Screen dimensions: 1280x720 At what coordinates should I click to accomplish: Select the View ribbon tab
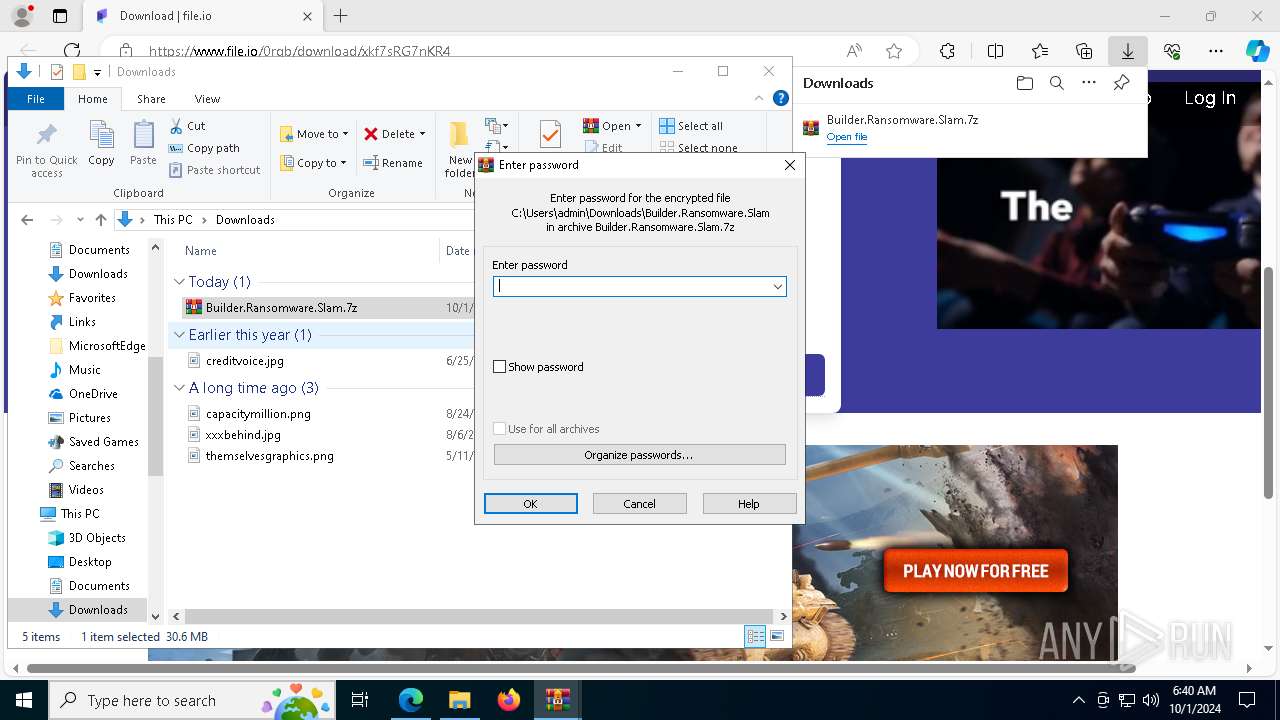[207, 99]
